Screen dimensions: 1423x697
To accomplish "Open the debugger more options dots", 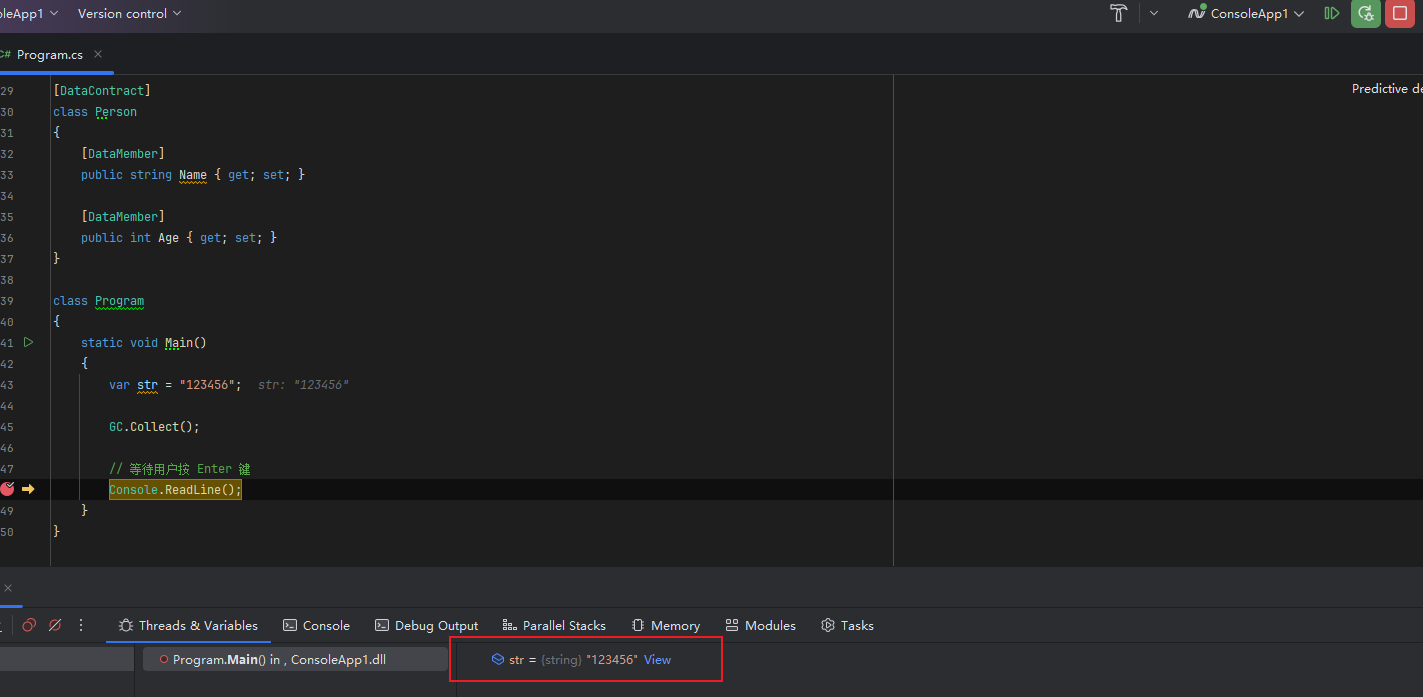I will click(x=81, y=625).
